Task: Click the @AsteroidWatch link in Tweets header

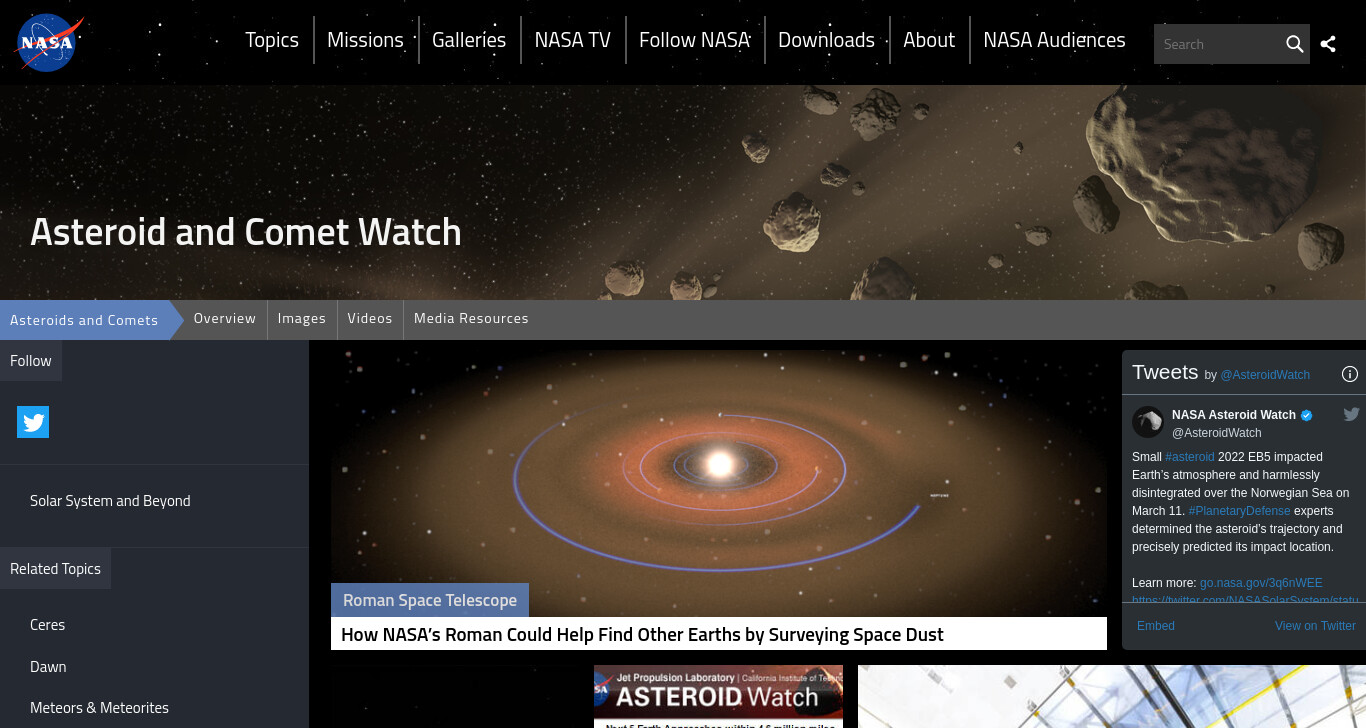Action: coord(1265,375)
